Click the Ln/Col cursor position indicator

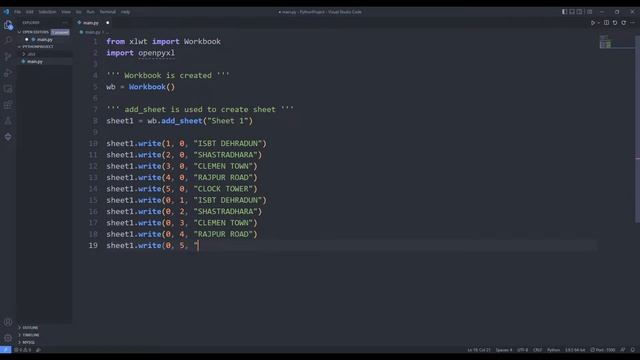click(x=479, y=350)
